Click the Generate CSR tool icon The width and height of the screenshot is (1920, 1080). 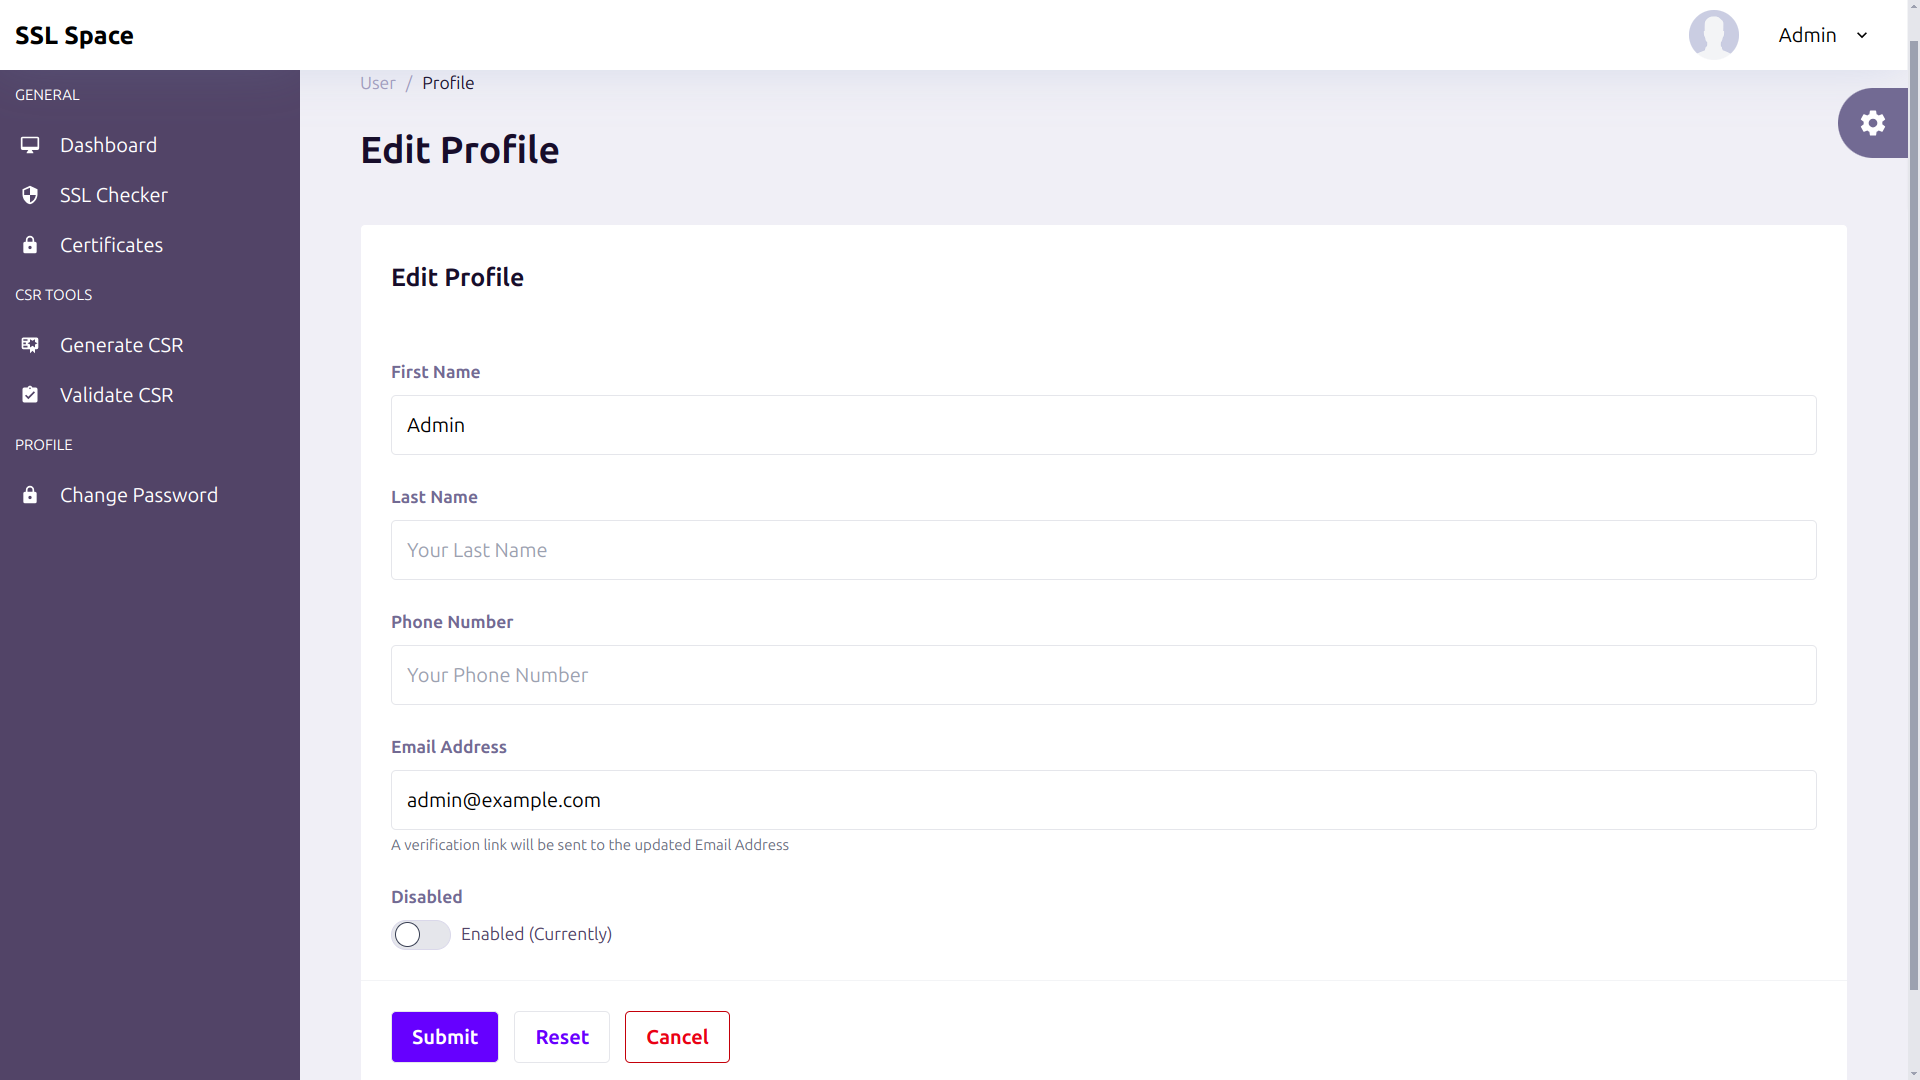tap(29, 344)
